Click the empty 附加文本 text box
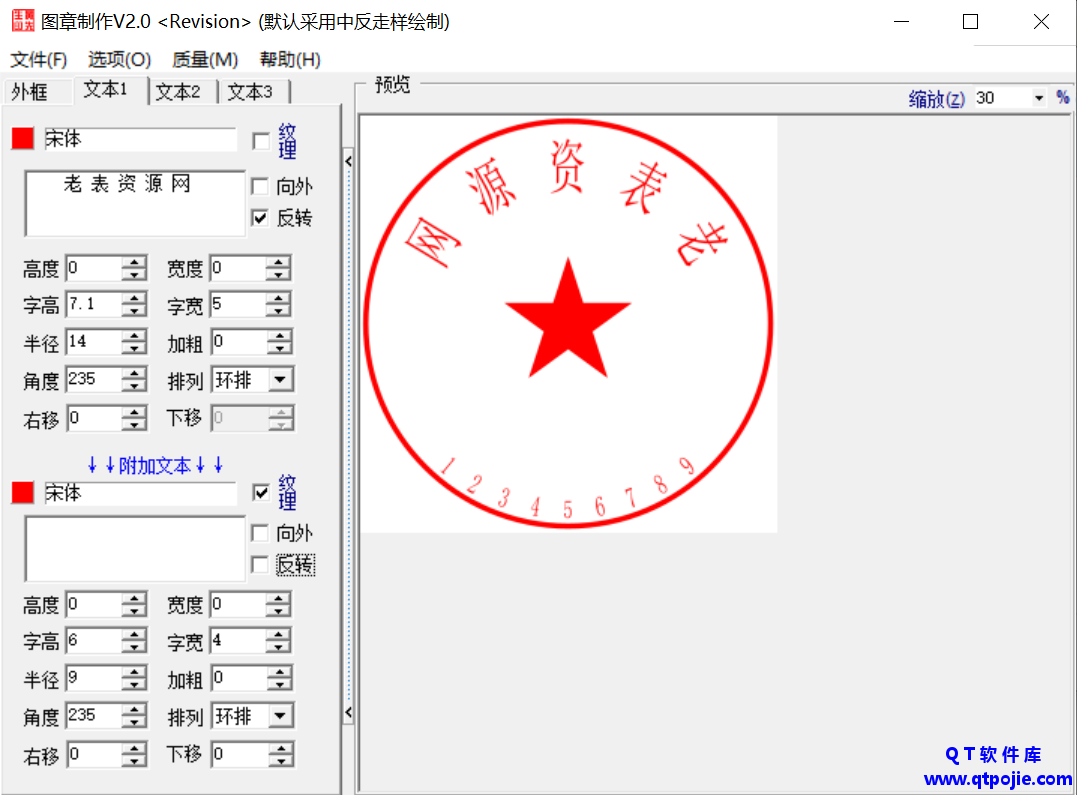This screenshot has height=795, width=1077. coord(135,549)
